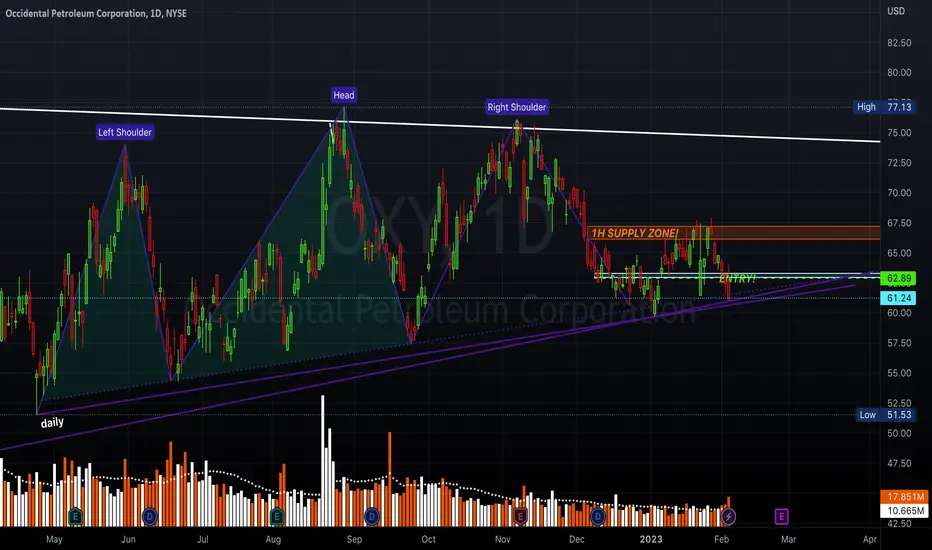Screen dimensions: 932x550
Task: Select the Right Shoulder label
Action: point(517,107)
